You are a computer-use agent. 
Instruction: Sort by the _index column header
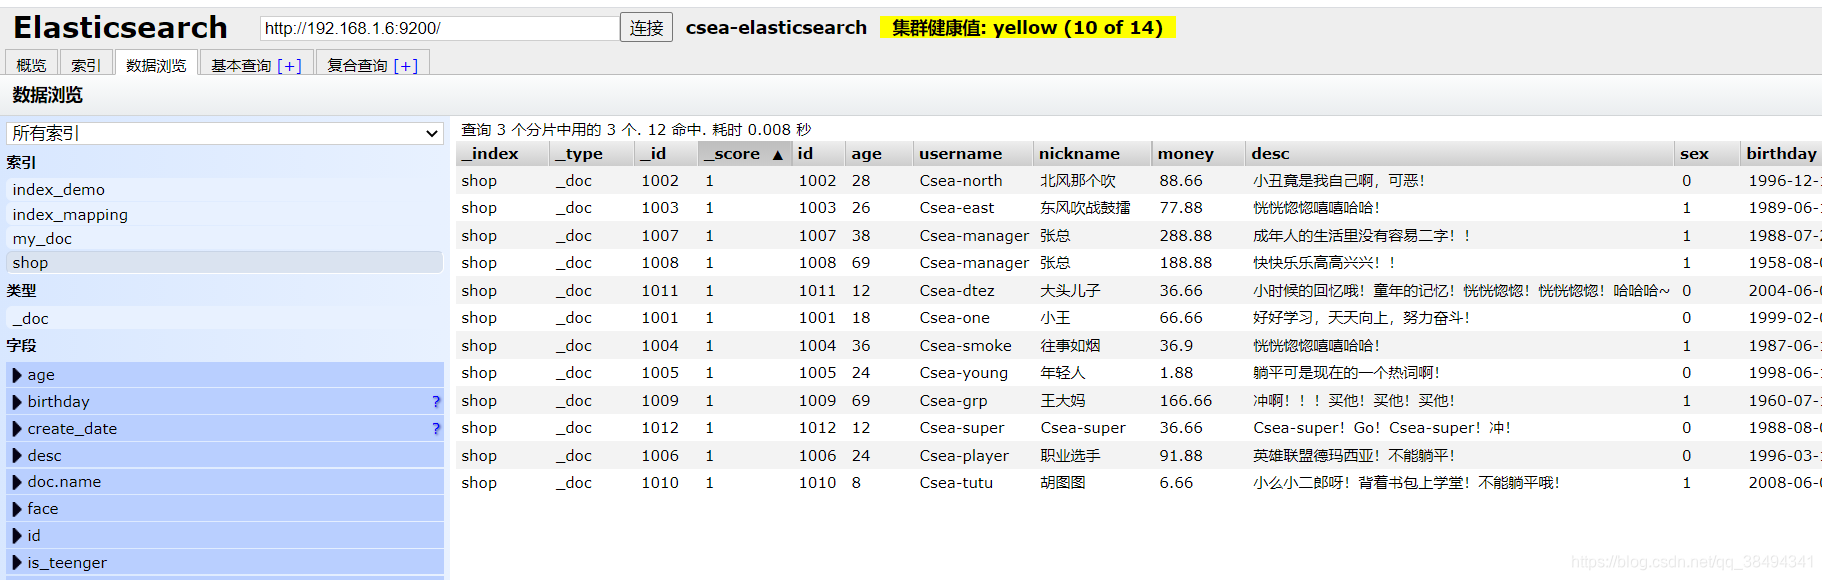tap(503, 154)
